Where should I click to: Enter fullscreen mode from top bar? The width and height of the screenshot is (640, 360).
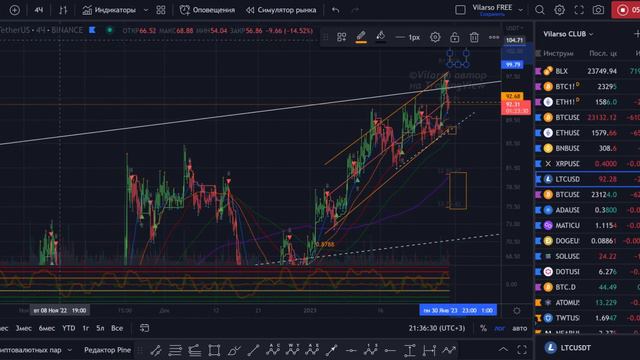(x=579, y=10)
